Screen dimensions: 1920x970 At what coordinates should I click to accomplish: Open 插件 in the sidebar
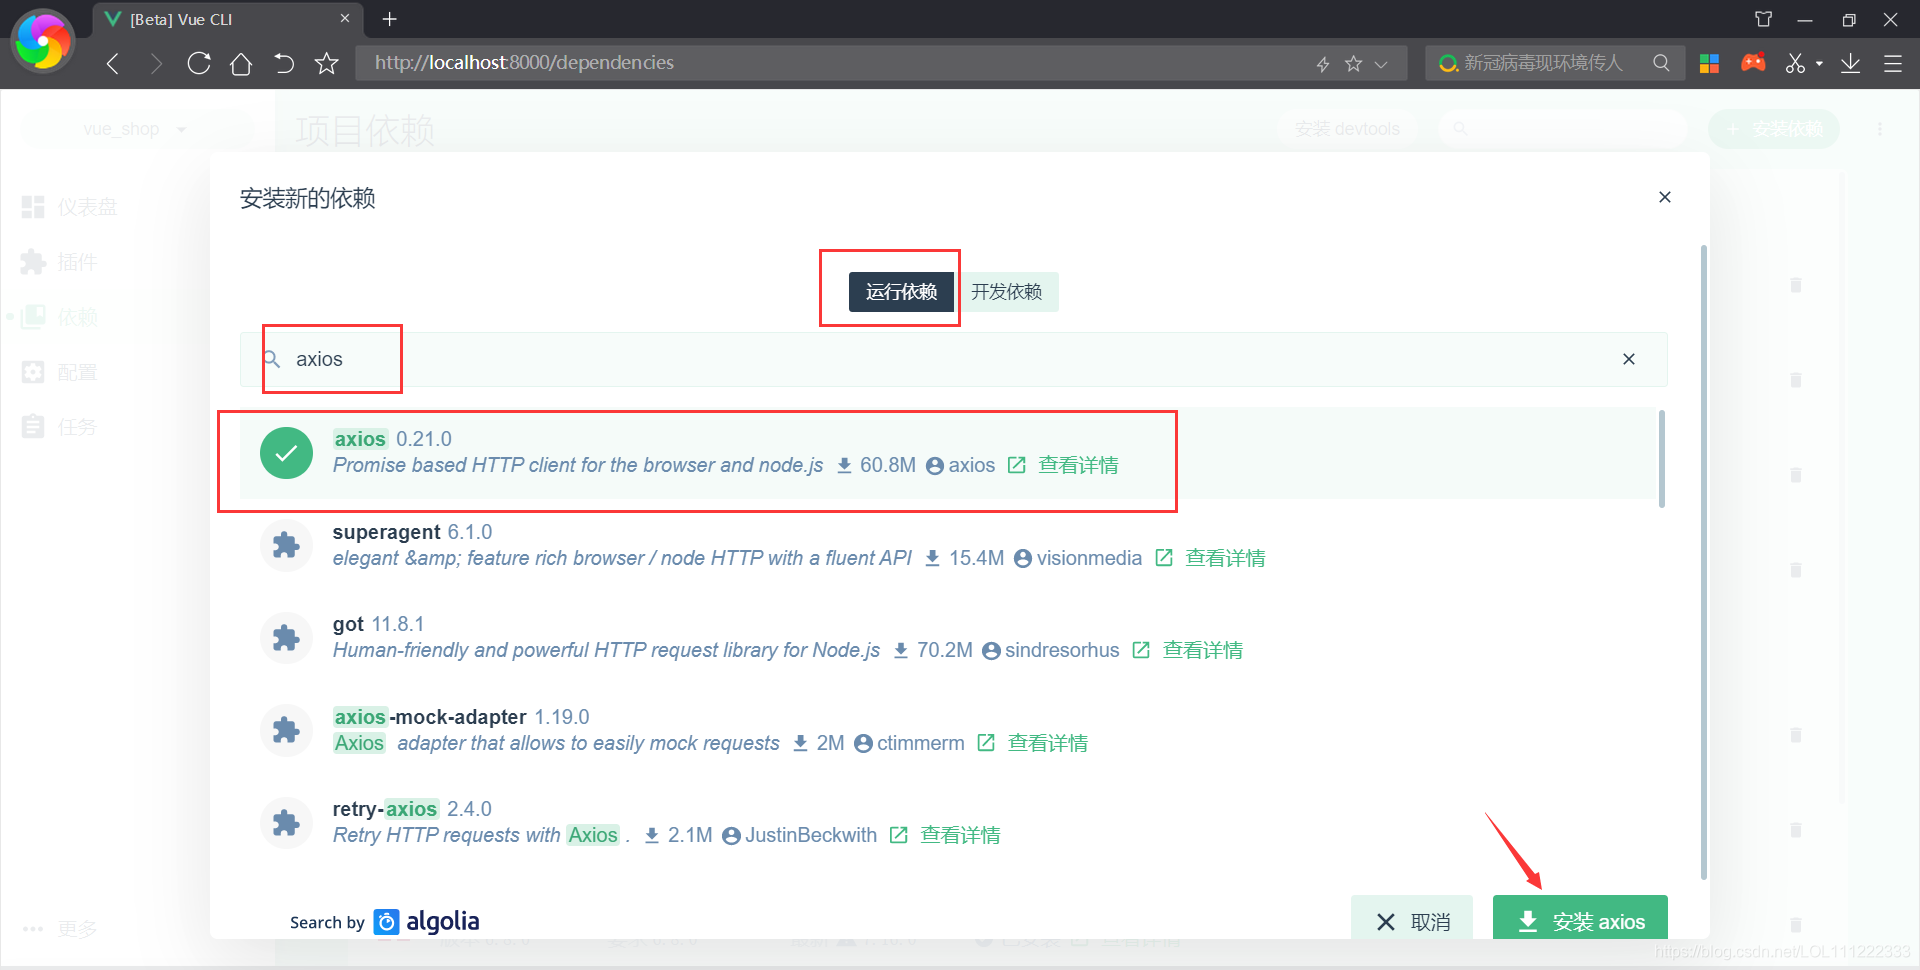pyautogui.click(x=60, y=262)
